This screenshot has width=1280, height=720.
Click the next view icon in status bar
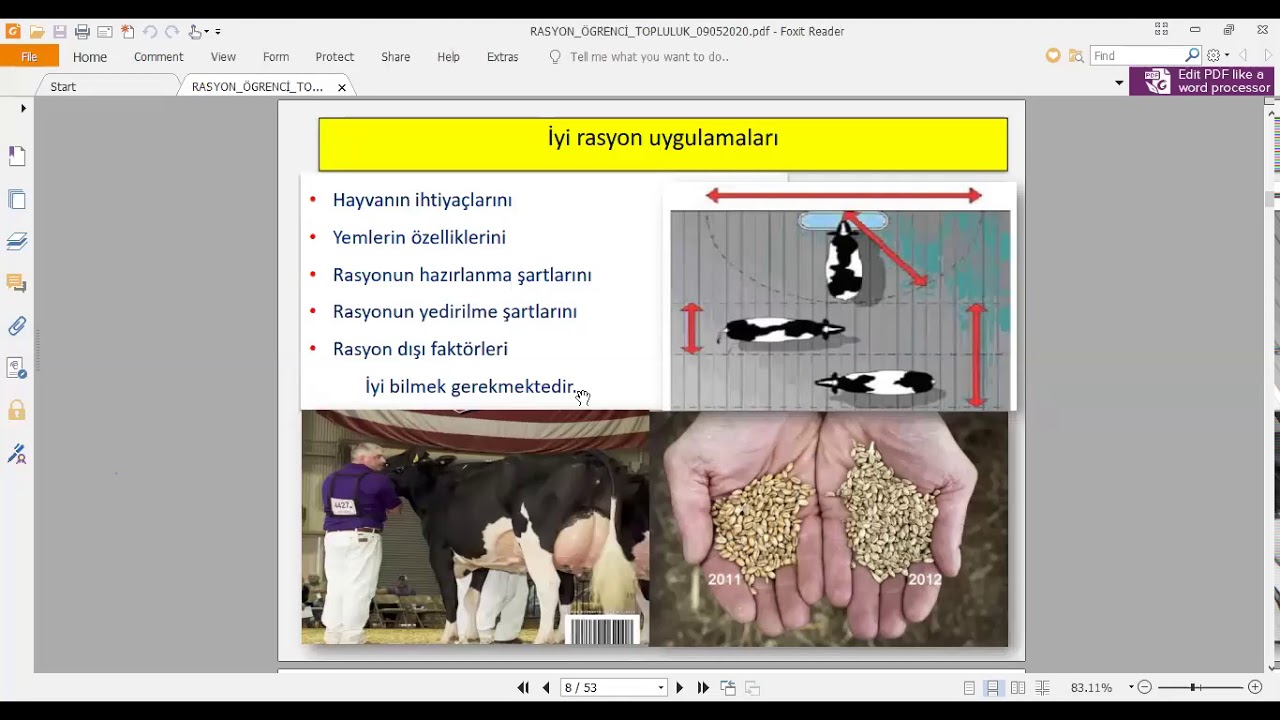[x=753, y=688]
